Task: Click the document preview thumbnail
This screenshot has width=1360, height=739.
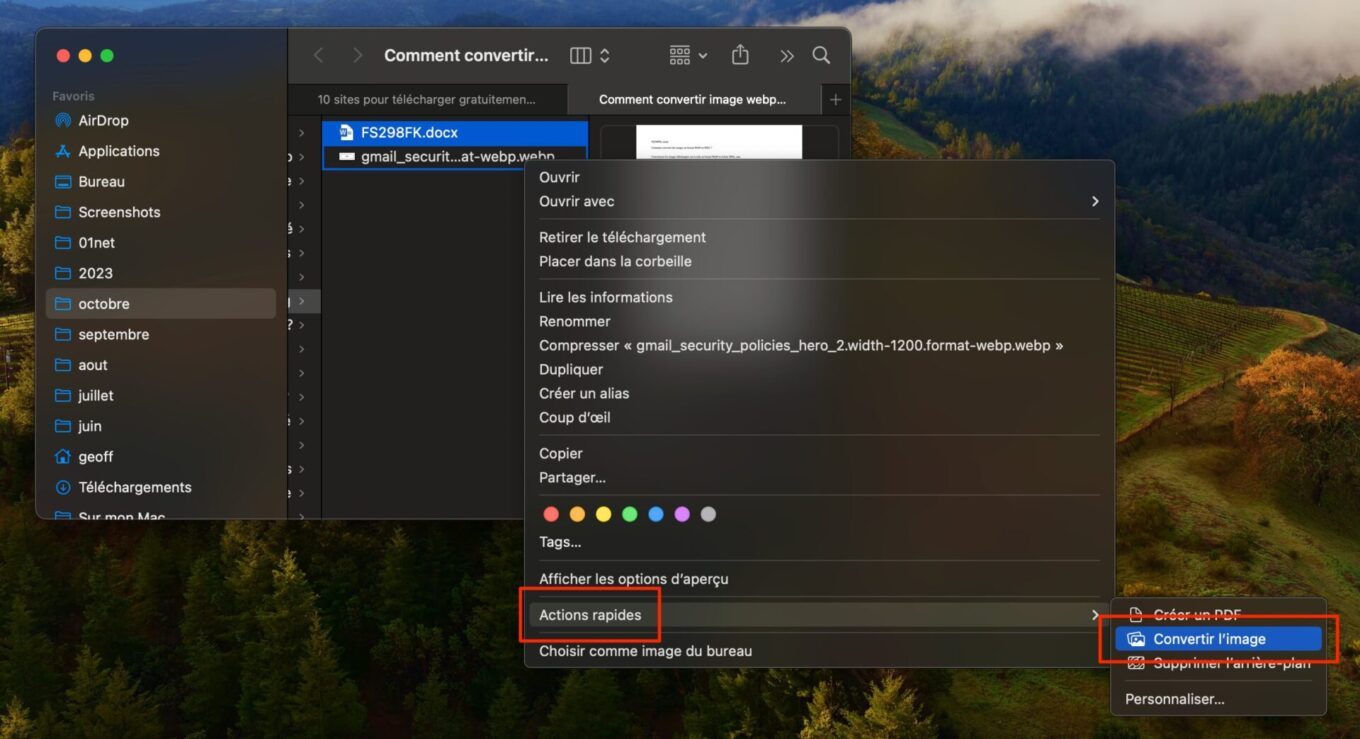Action: (719, 142)
